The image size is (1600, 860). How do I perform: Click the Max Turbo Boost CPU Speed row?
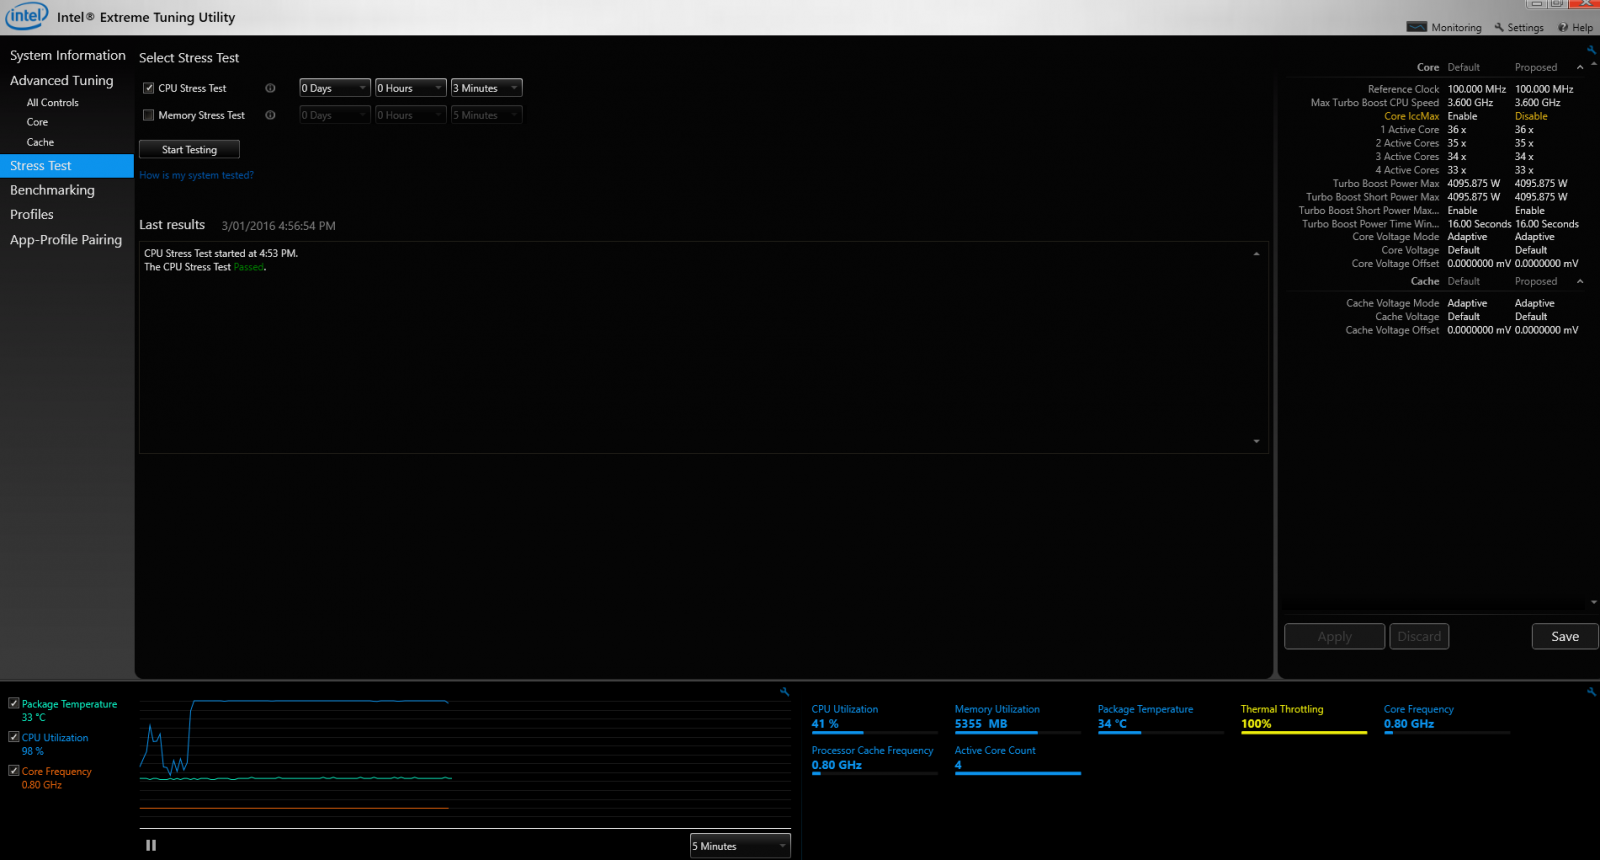click(1440, 103)
